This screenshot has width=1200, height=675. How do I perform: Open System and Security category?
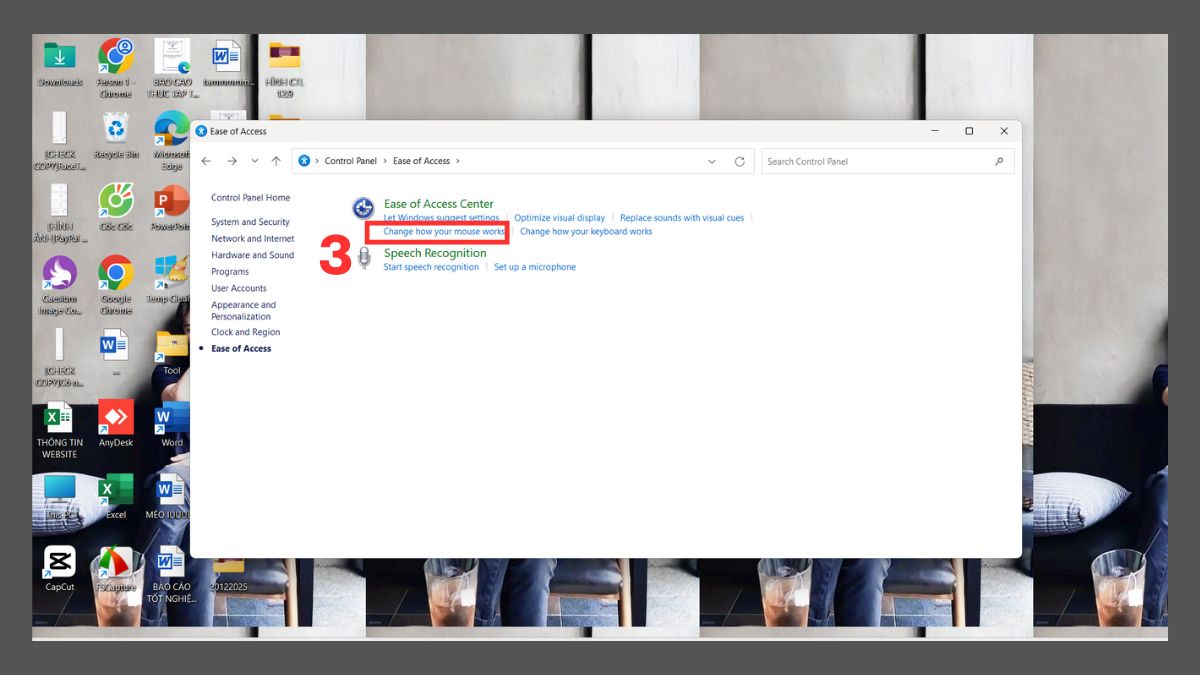click(x=250, y=222)
